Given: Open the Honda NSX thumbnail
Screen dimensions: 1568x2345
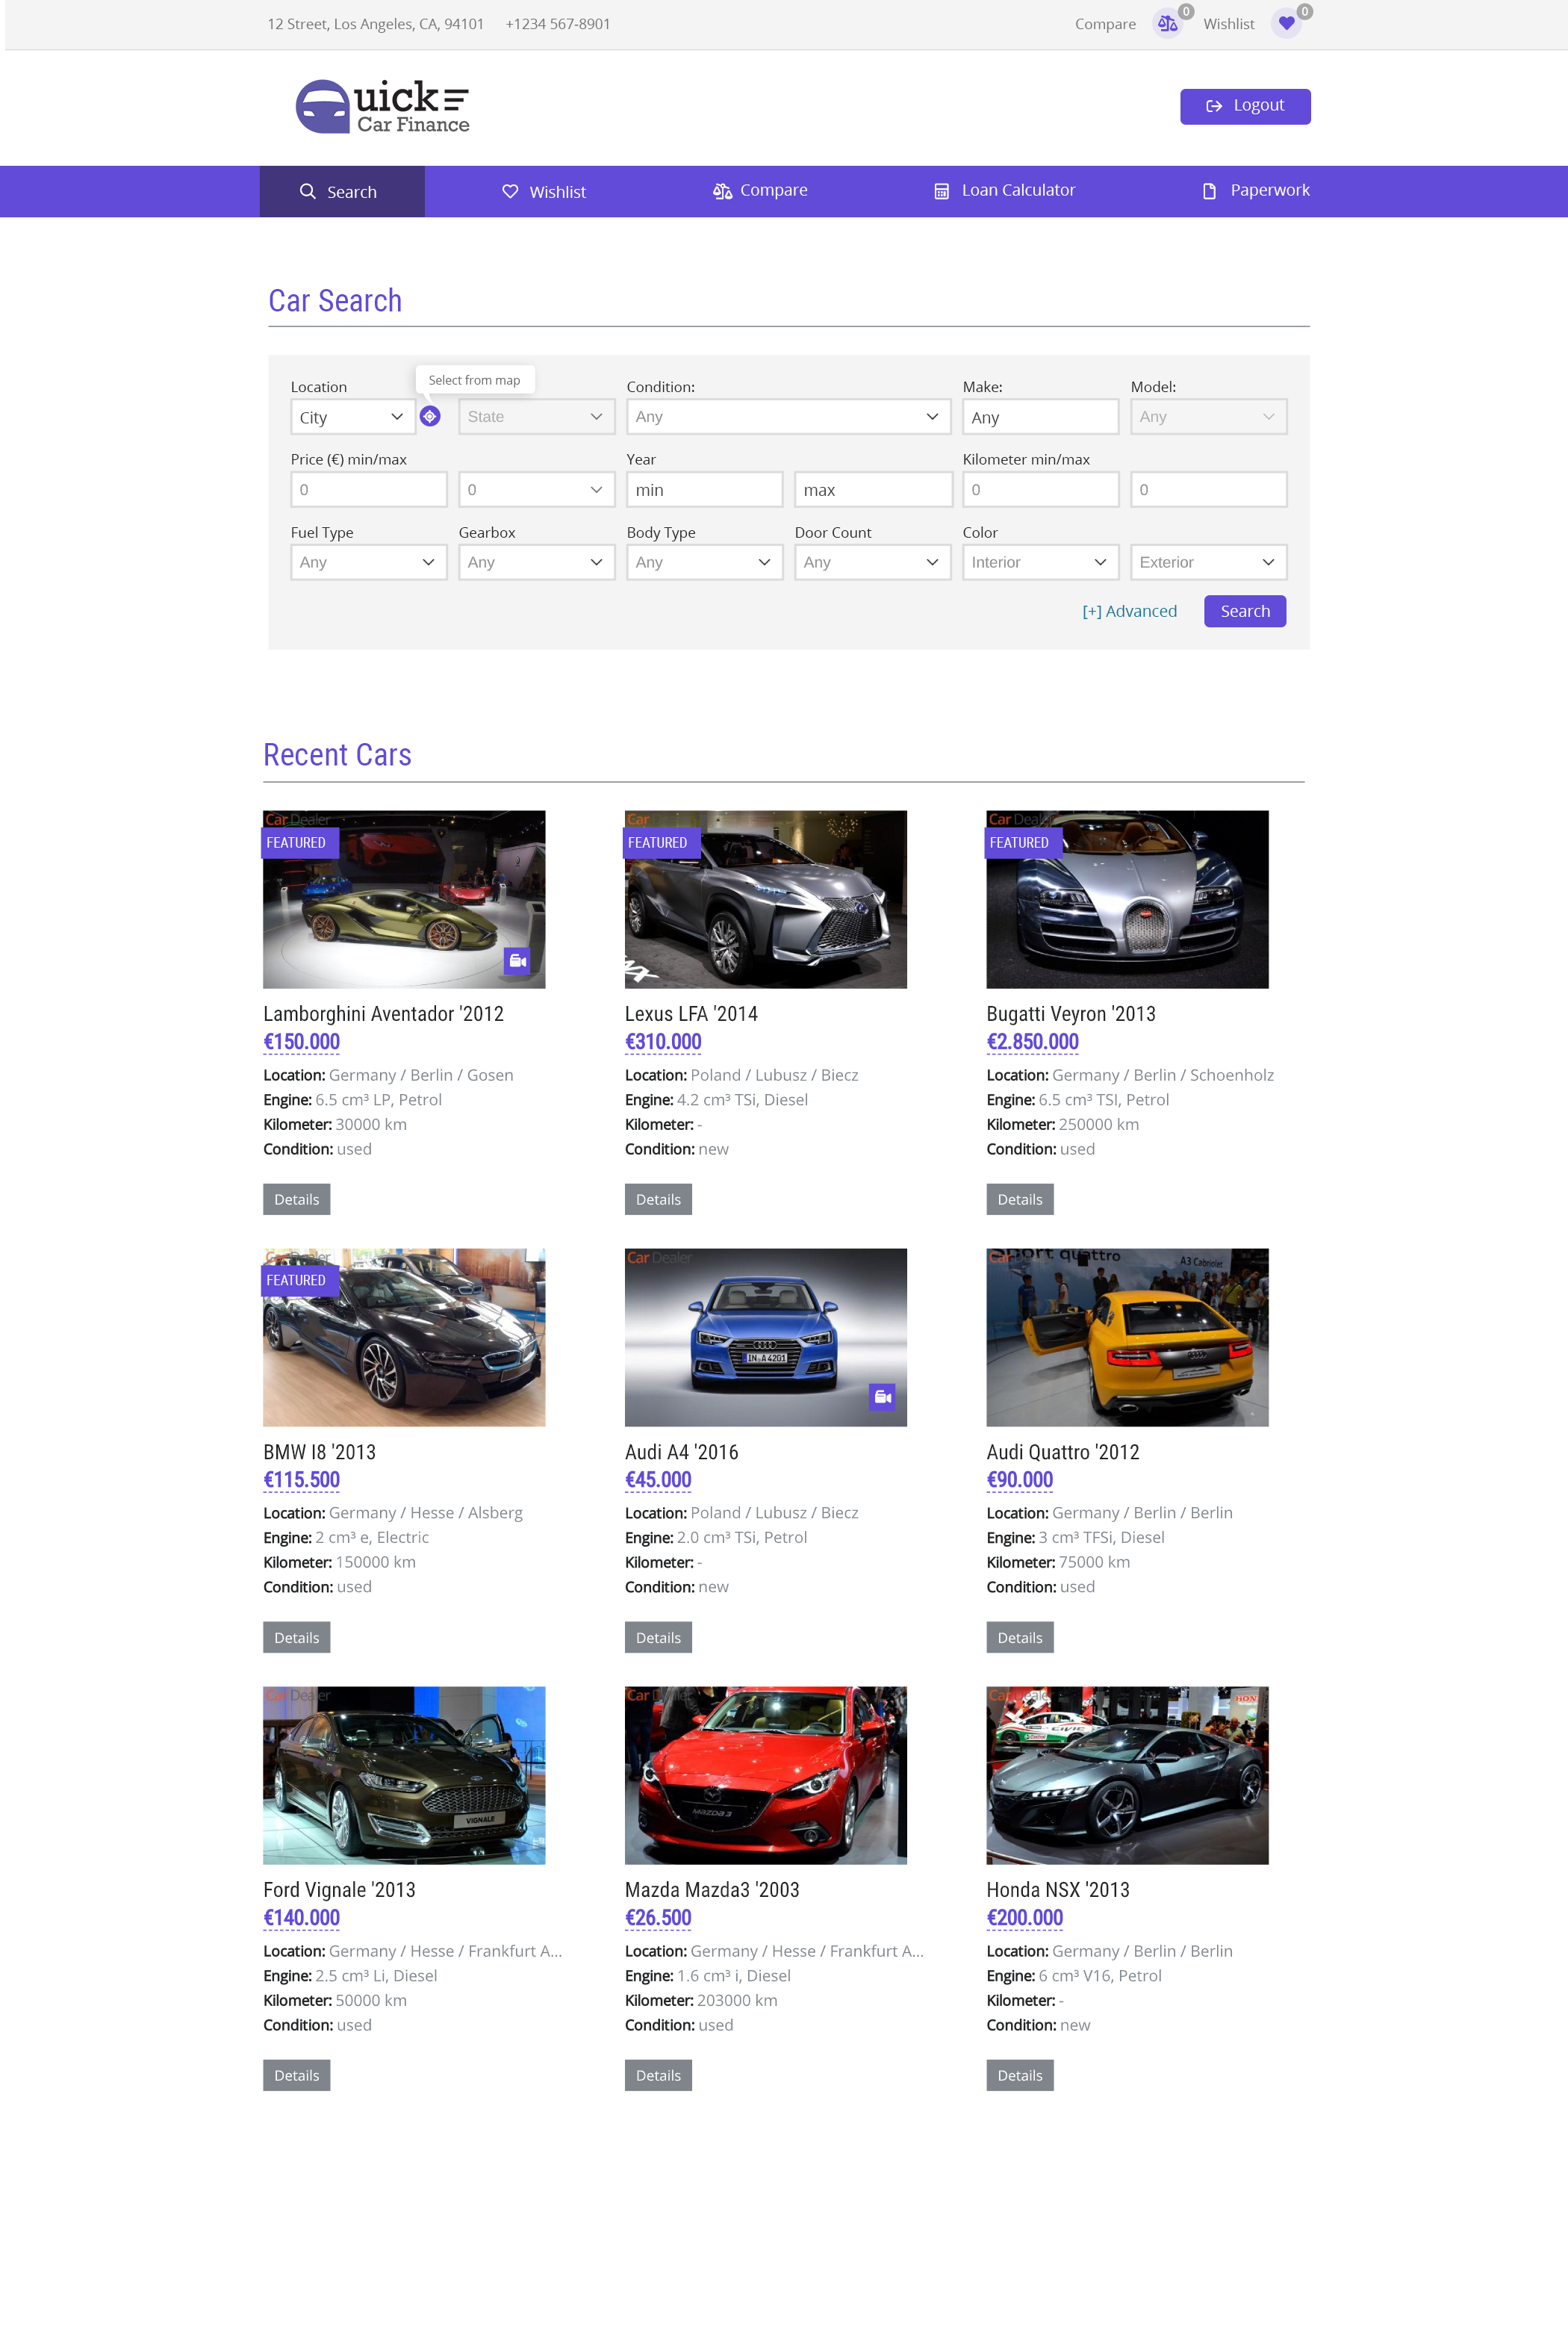Looking at the screenshot, I should pyautogui.click(x=1127, y=1775).
